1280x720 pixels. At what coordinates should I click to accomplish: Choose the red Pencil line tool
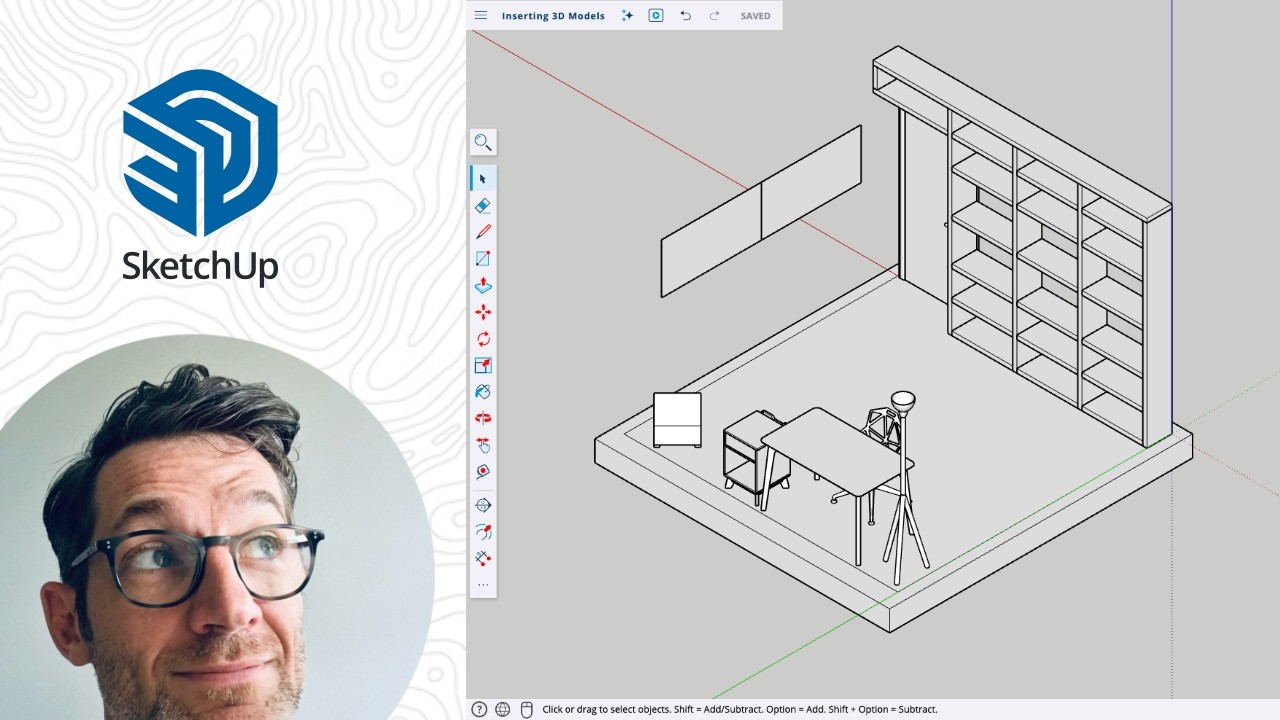[x=483, y=232]
